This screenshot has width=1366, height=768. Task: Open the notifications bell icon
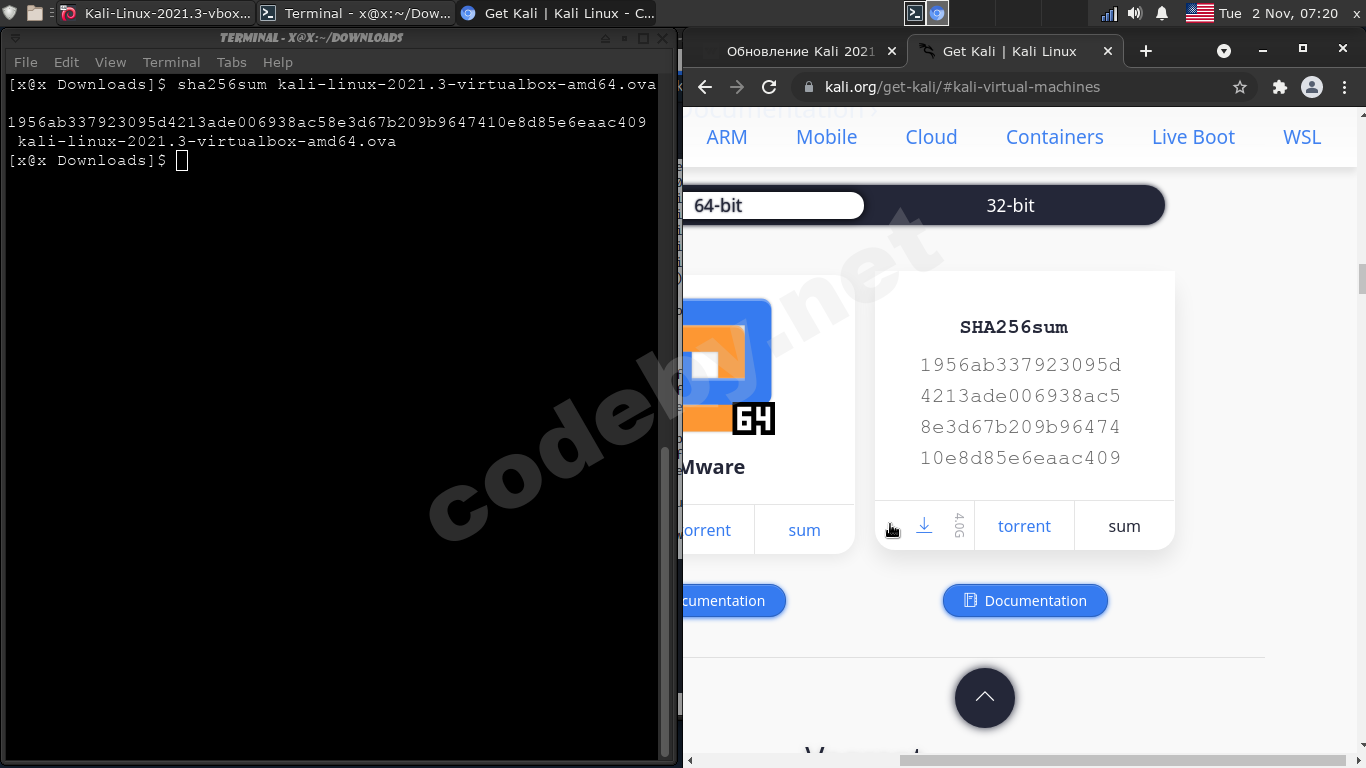click(1162, 13)
